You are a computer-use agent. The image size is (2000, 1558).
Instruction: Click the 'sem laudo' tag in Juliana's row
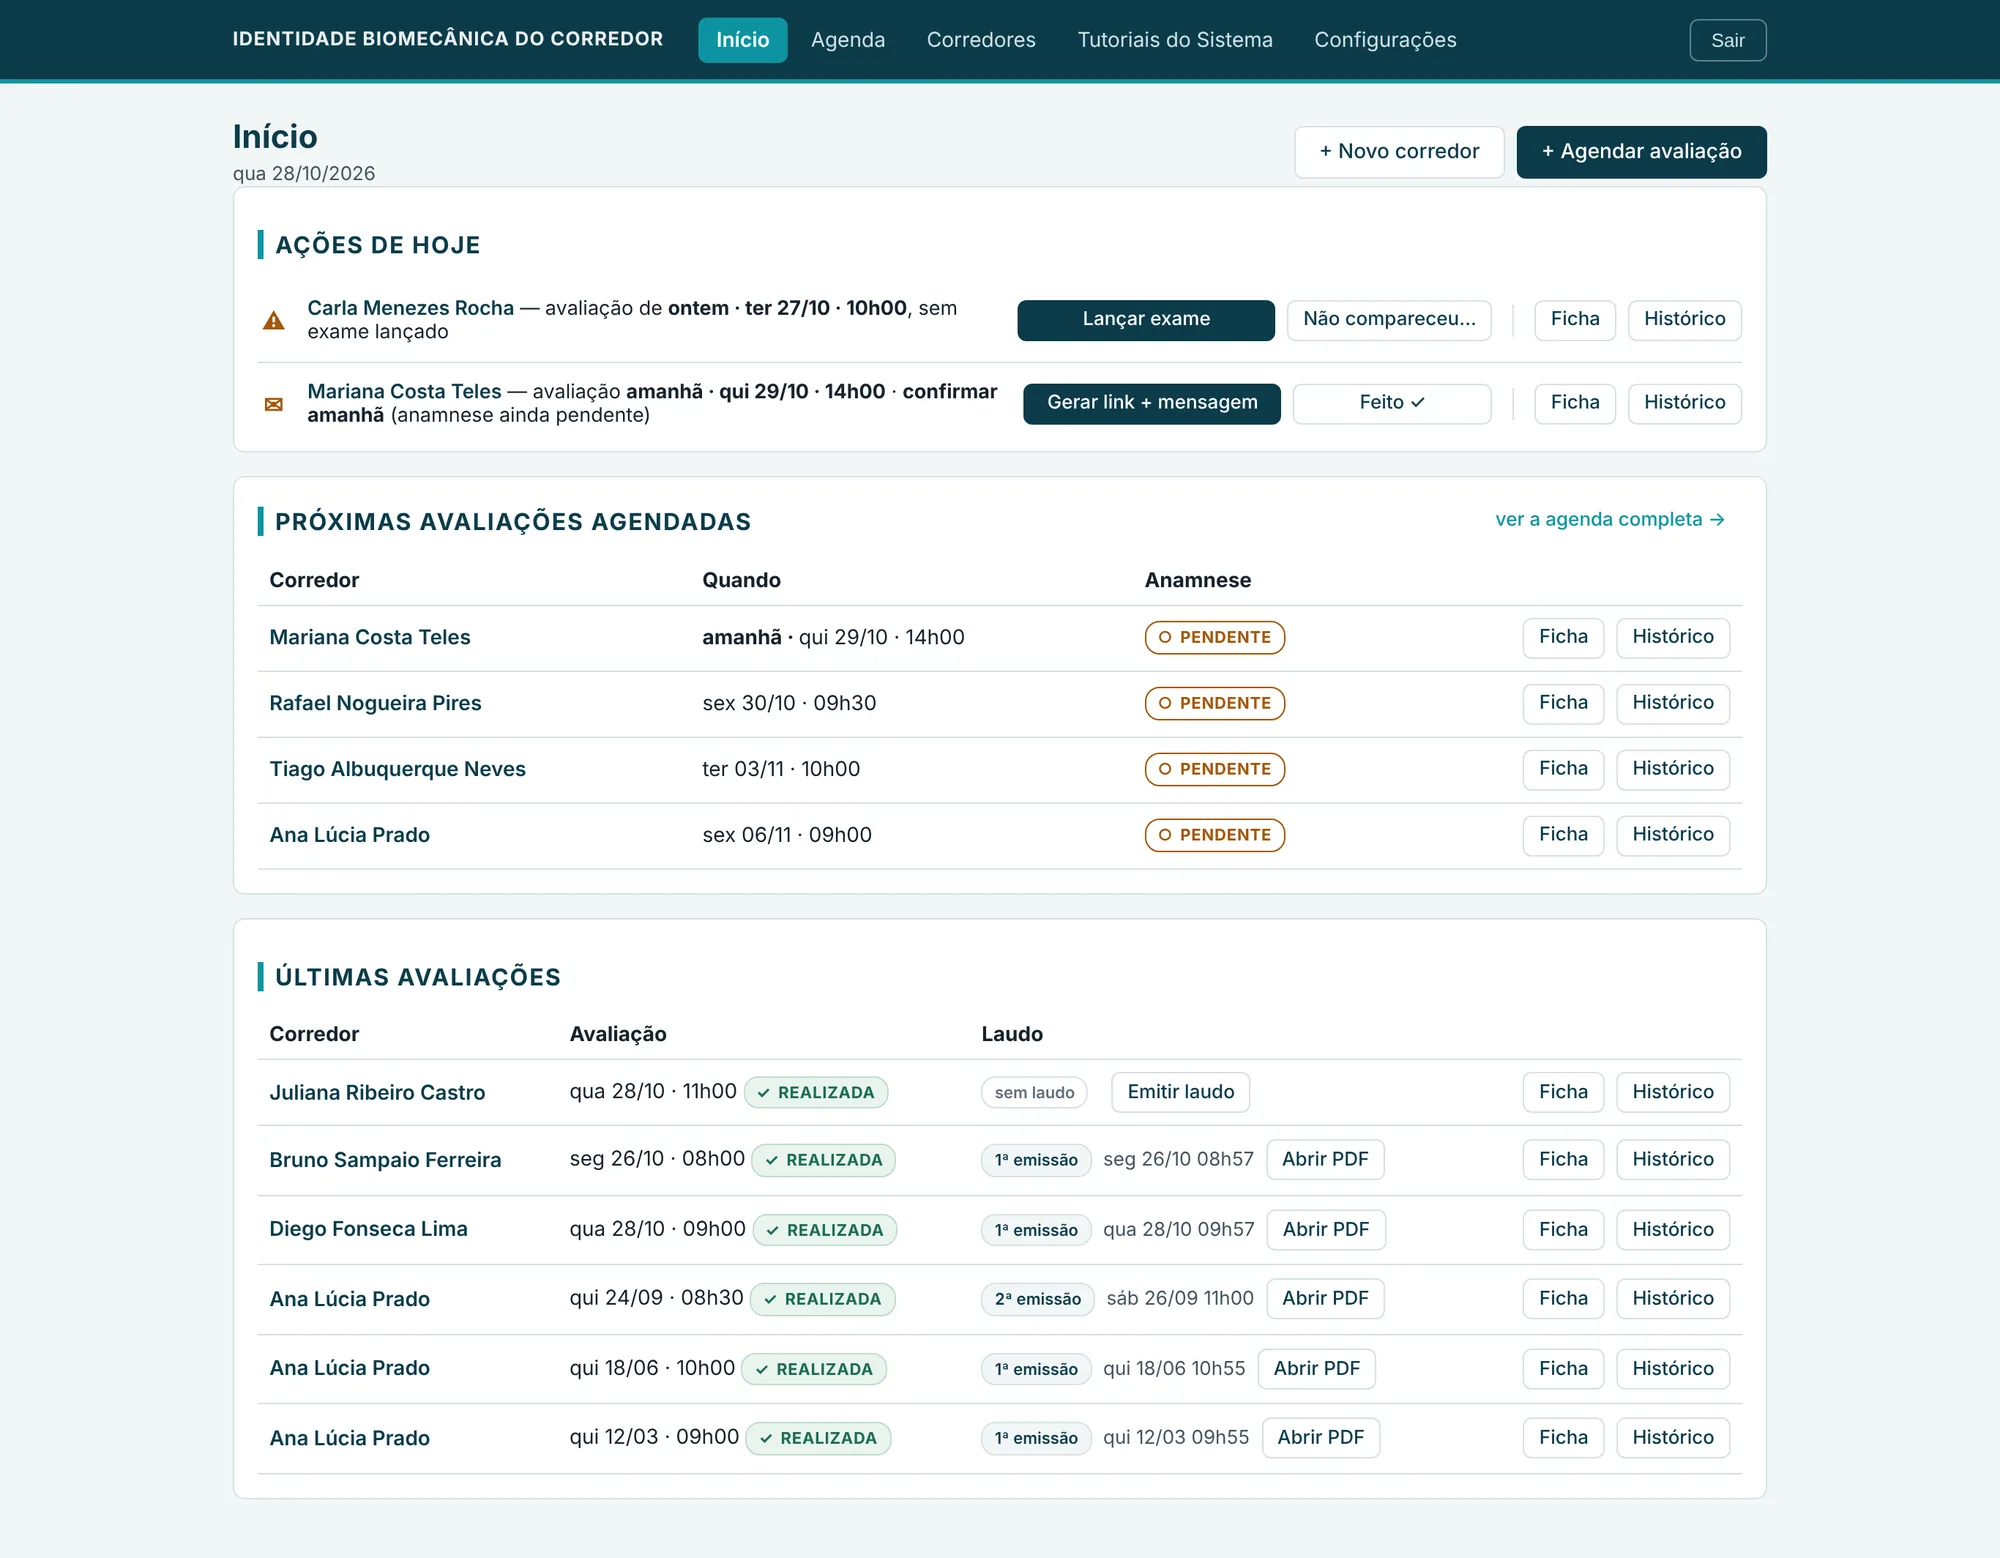point(1034,1093)
